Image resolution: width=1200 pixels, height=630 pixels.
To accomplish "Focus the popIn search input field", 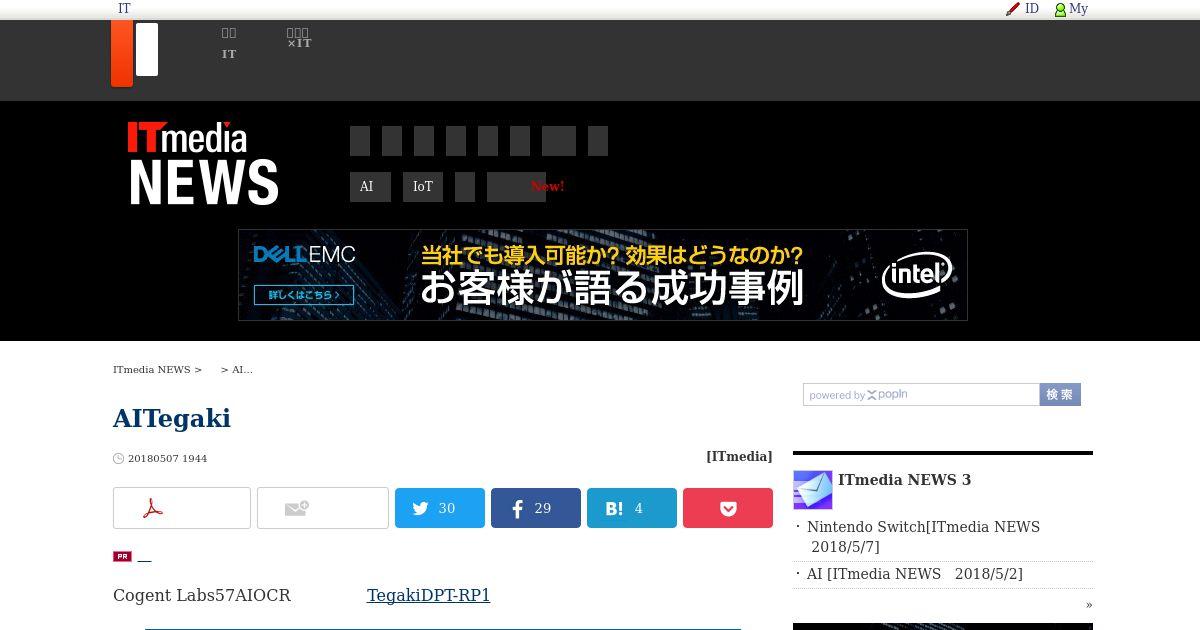I will (921, 395).
